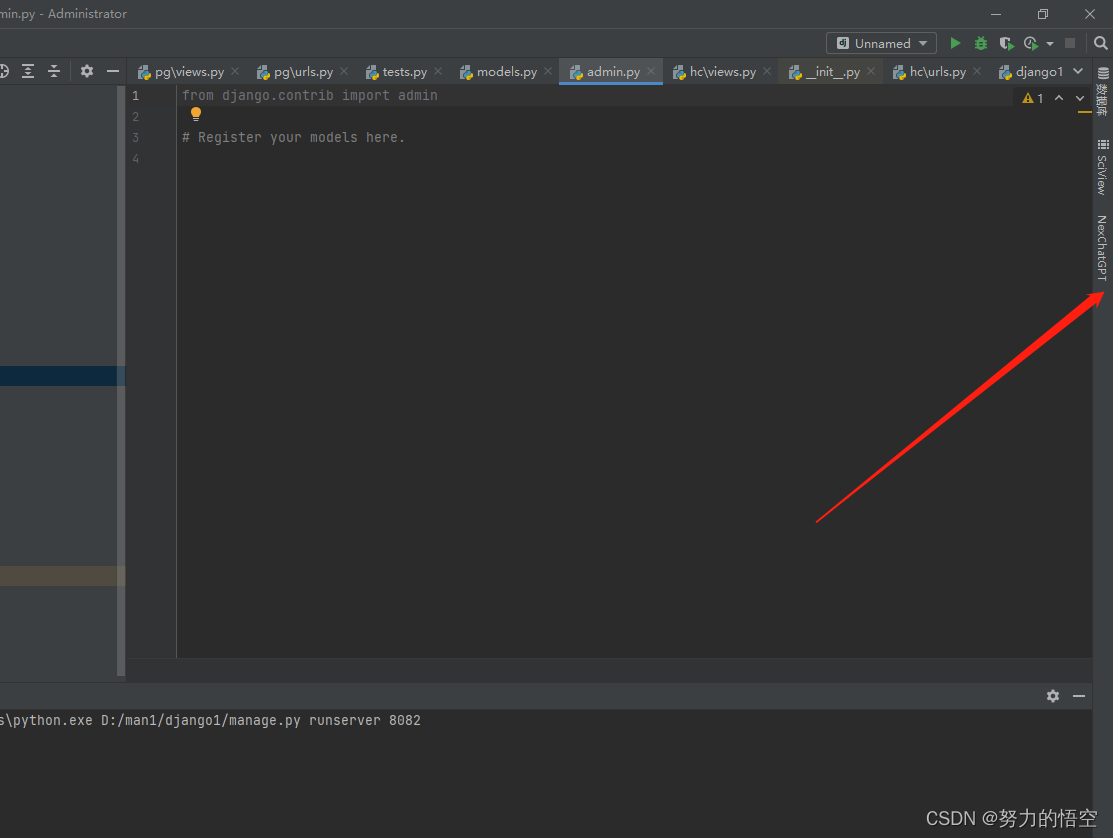
Task: Click the project panel vertical scrollbar
Action: [121, 380]
